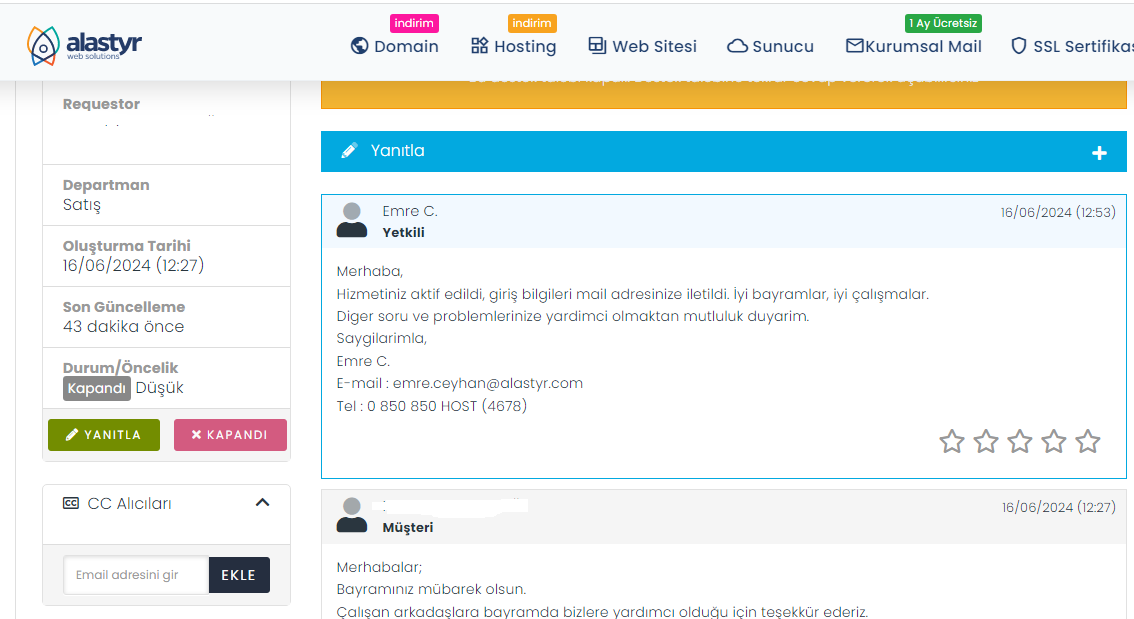Click the Tel : 0 850 850 HOST line
This screenshot has width=1134, height=619.
click(x=432, y=406)
